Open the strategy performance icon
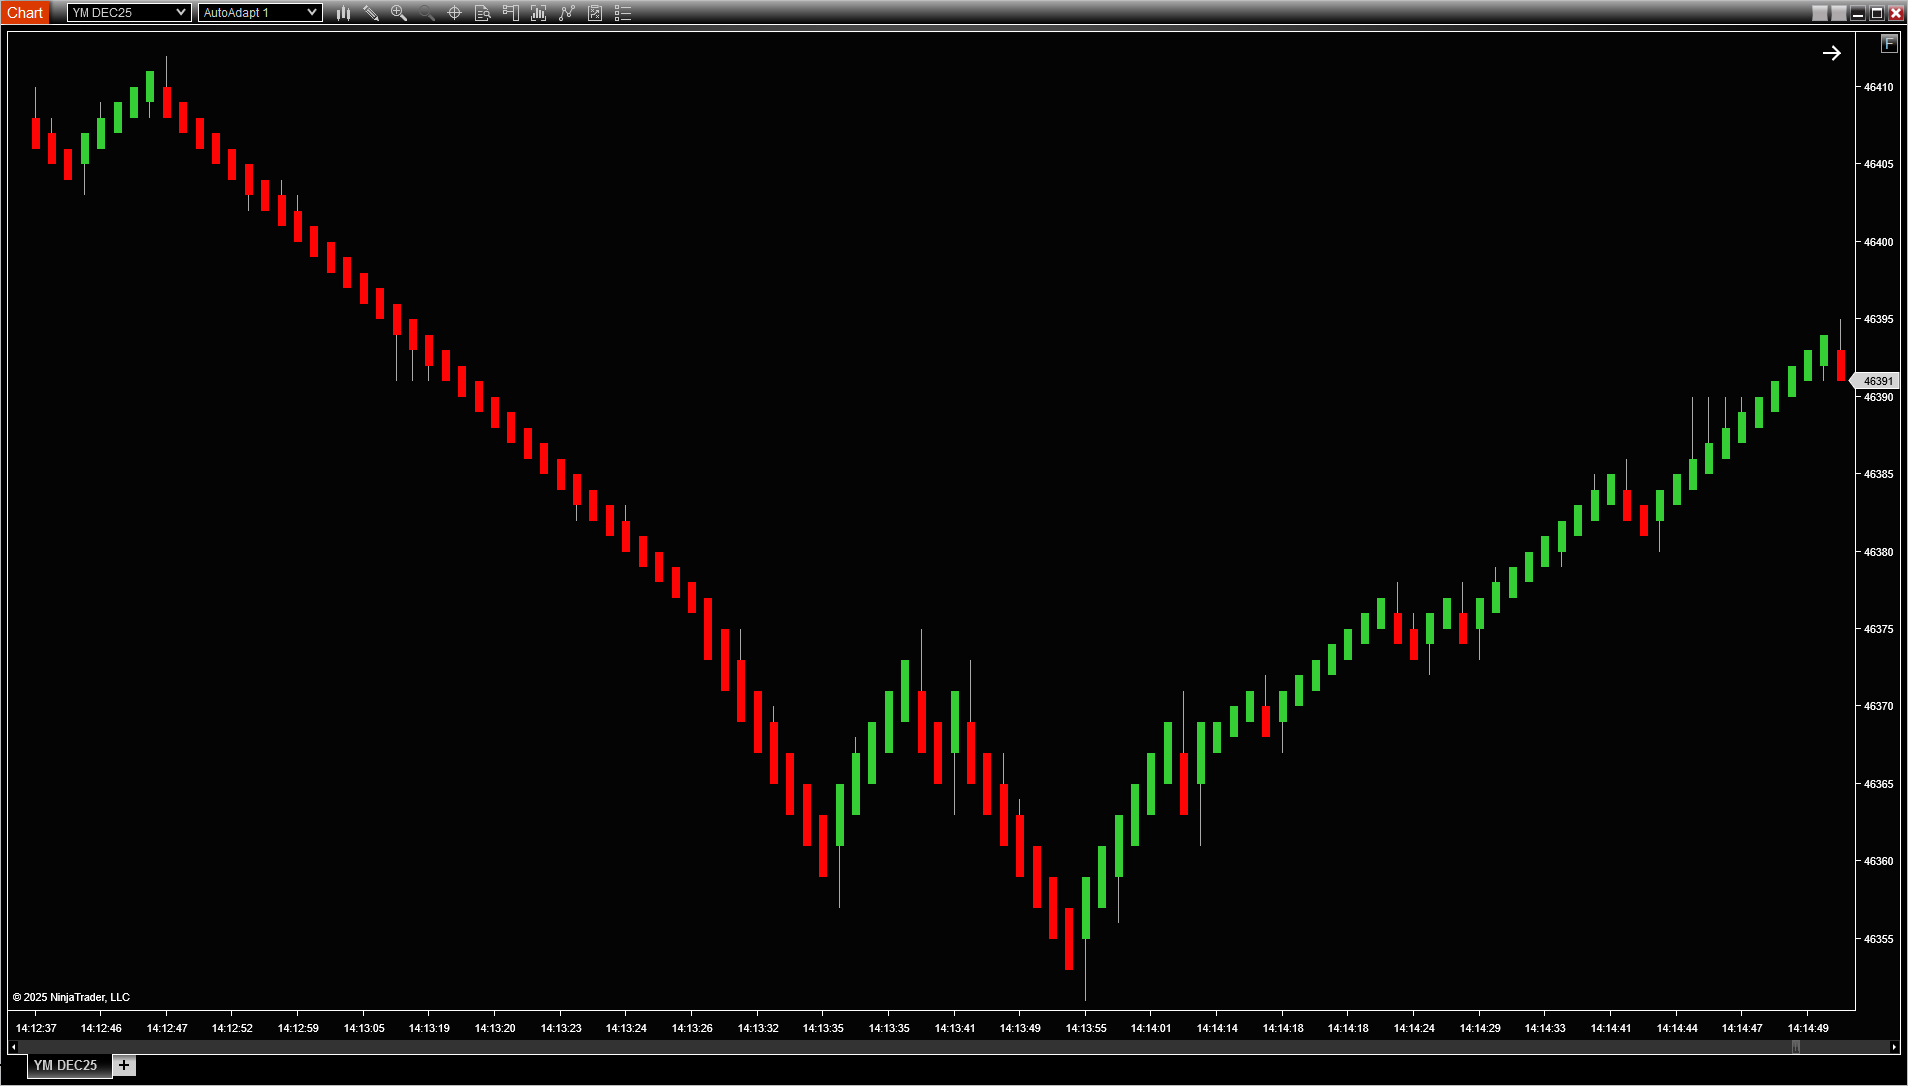The image size is (1908, 1086). [595, 13]
